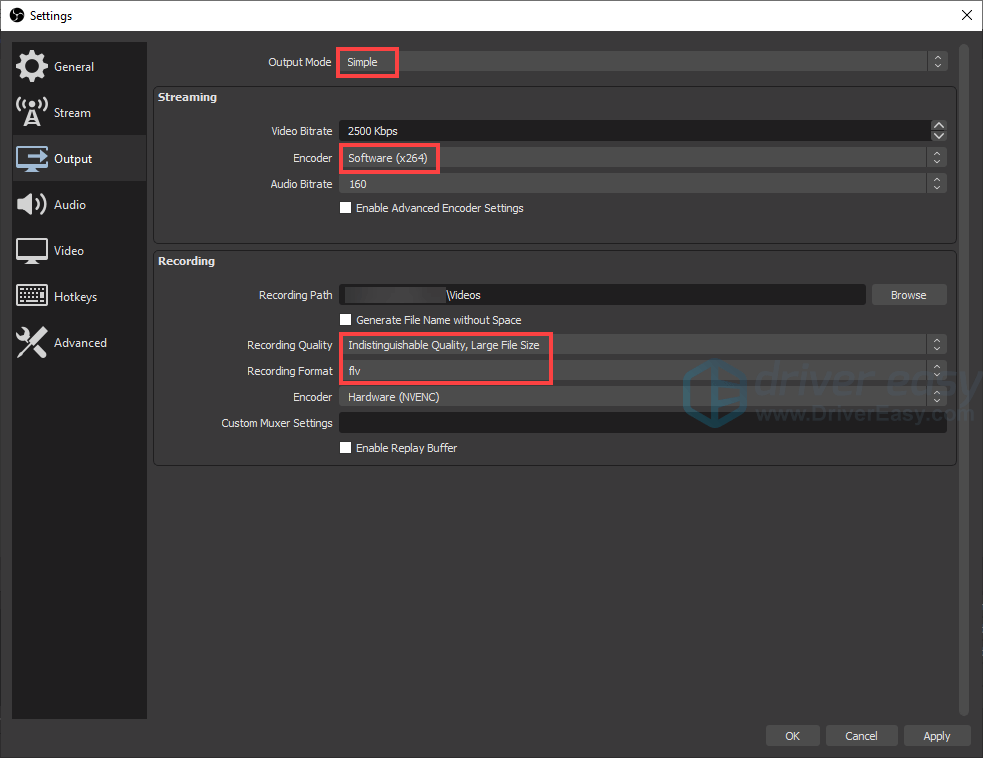The image size is (983, 758).
Task: Open the Output Mode dropdown
Action: click(640, 61)
